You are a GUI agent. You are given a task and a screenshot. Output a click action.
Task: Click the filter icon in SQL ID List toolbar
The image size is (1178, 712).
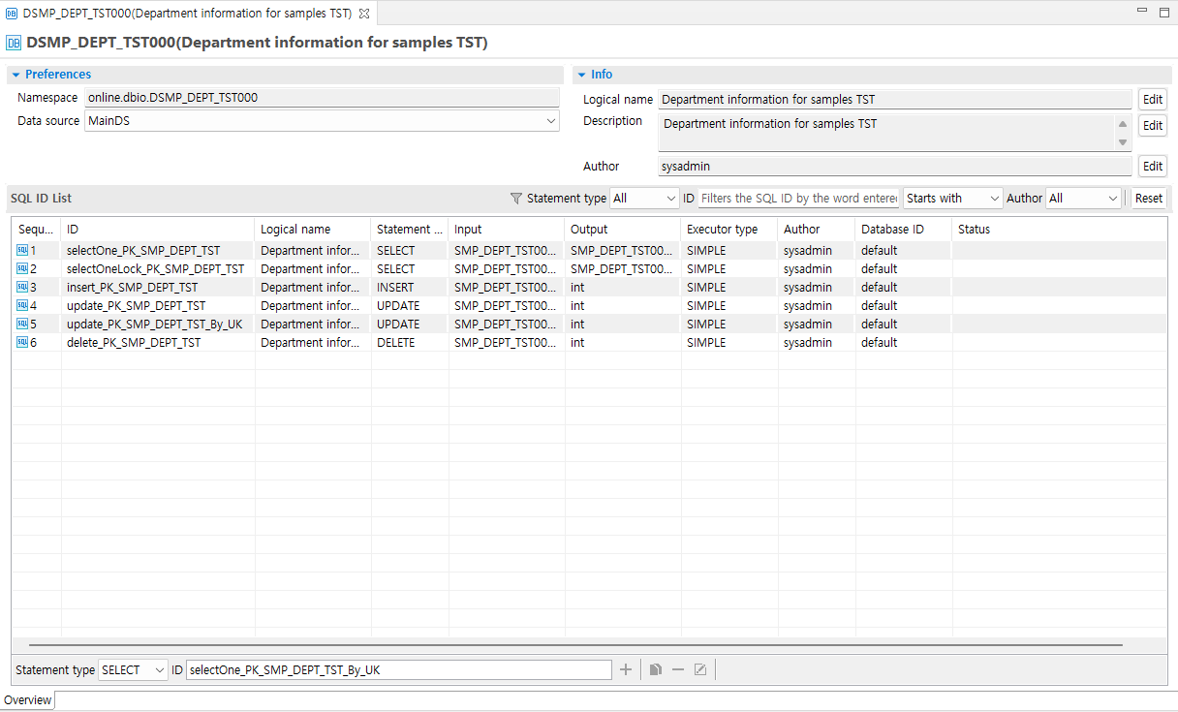[x=514, y=198]
